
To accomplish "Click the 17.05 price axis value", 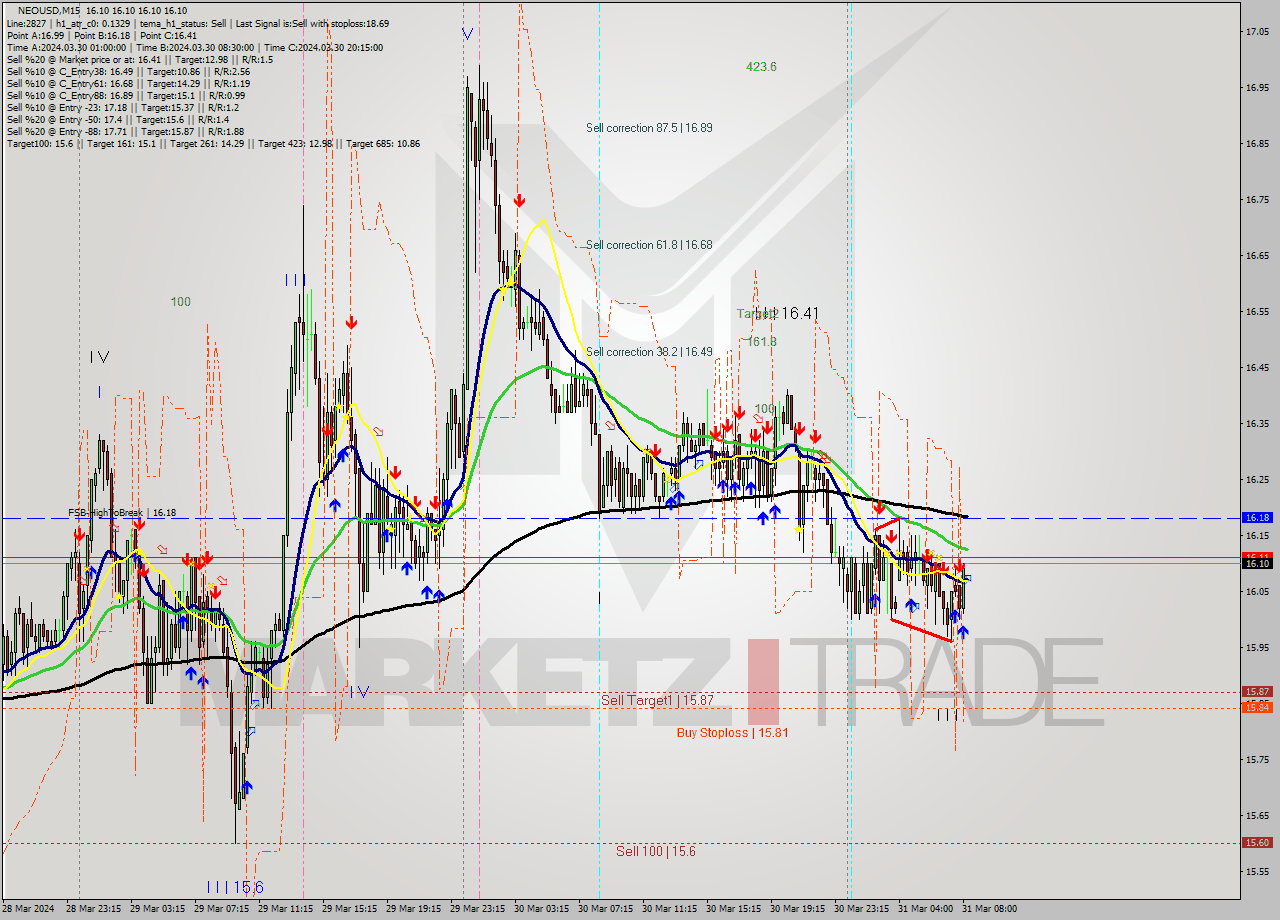I will point(1257,32).
